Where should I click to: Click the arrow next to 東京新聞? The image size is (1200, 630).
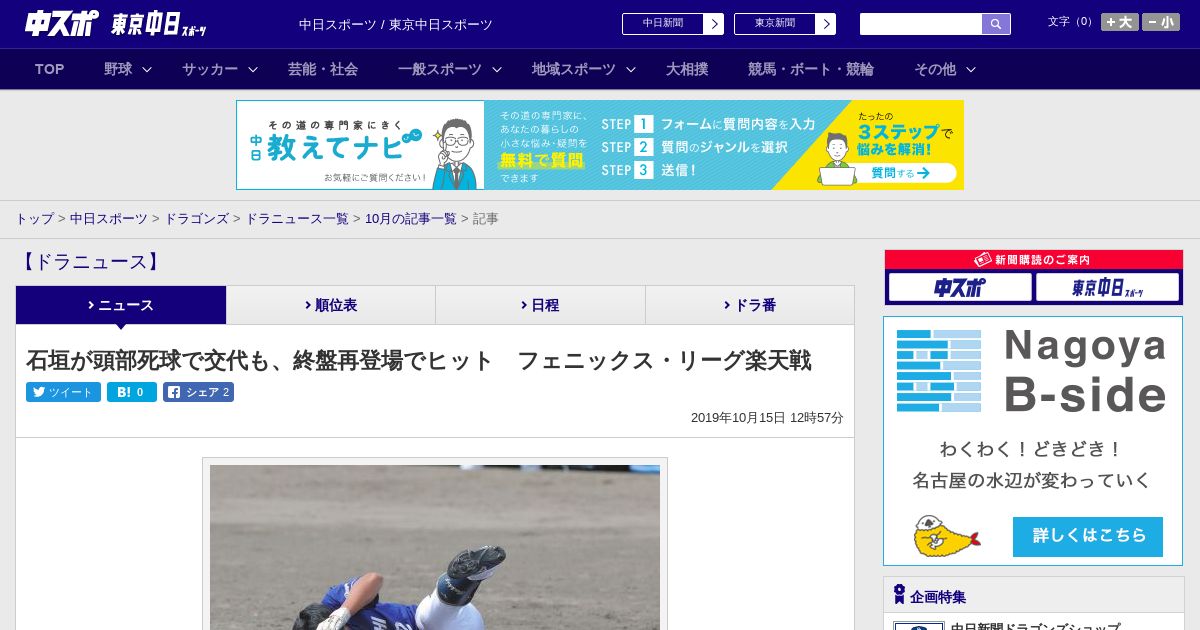[826, 24]
